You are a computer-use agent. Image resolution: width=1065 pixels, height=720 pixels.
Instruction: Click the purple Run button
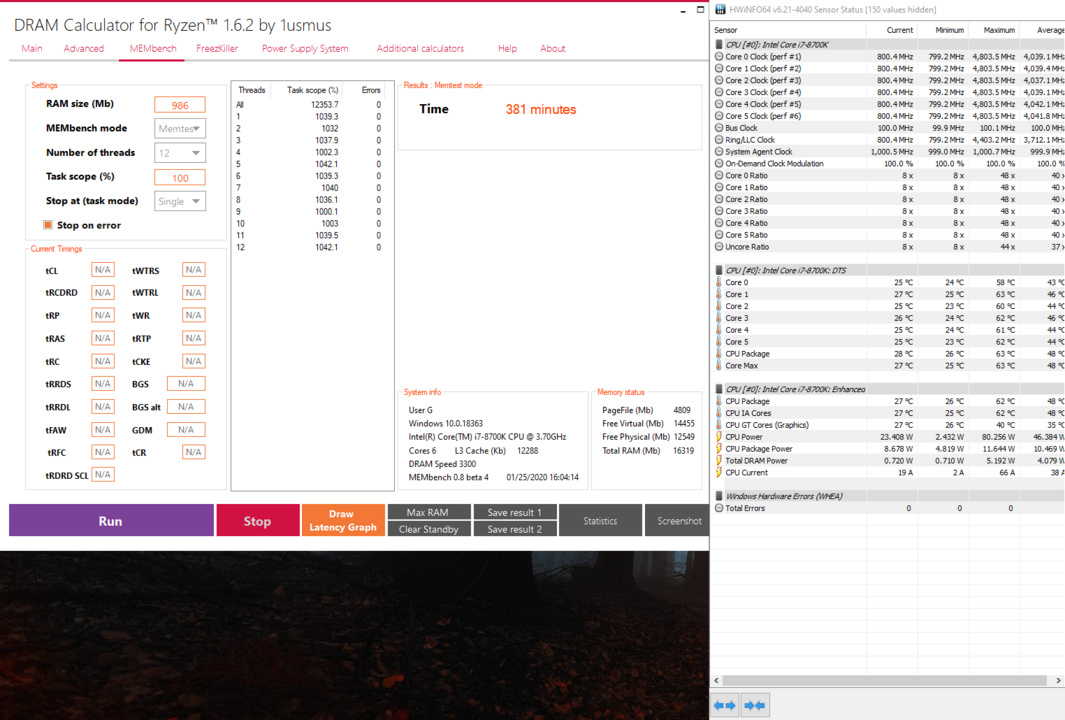[x=111, y=521]
